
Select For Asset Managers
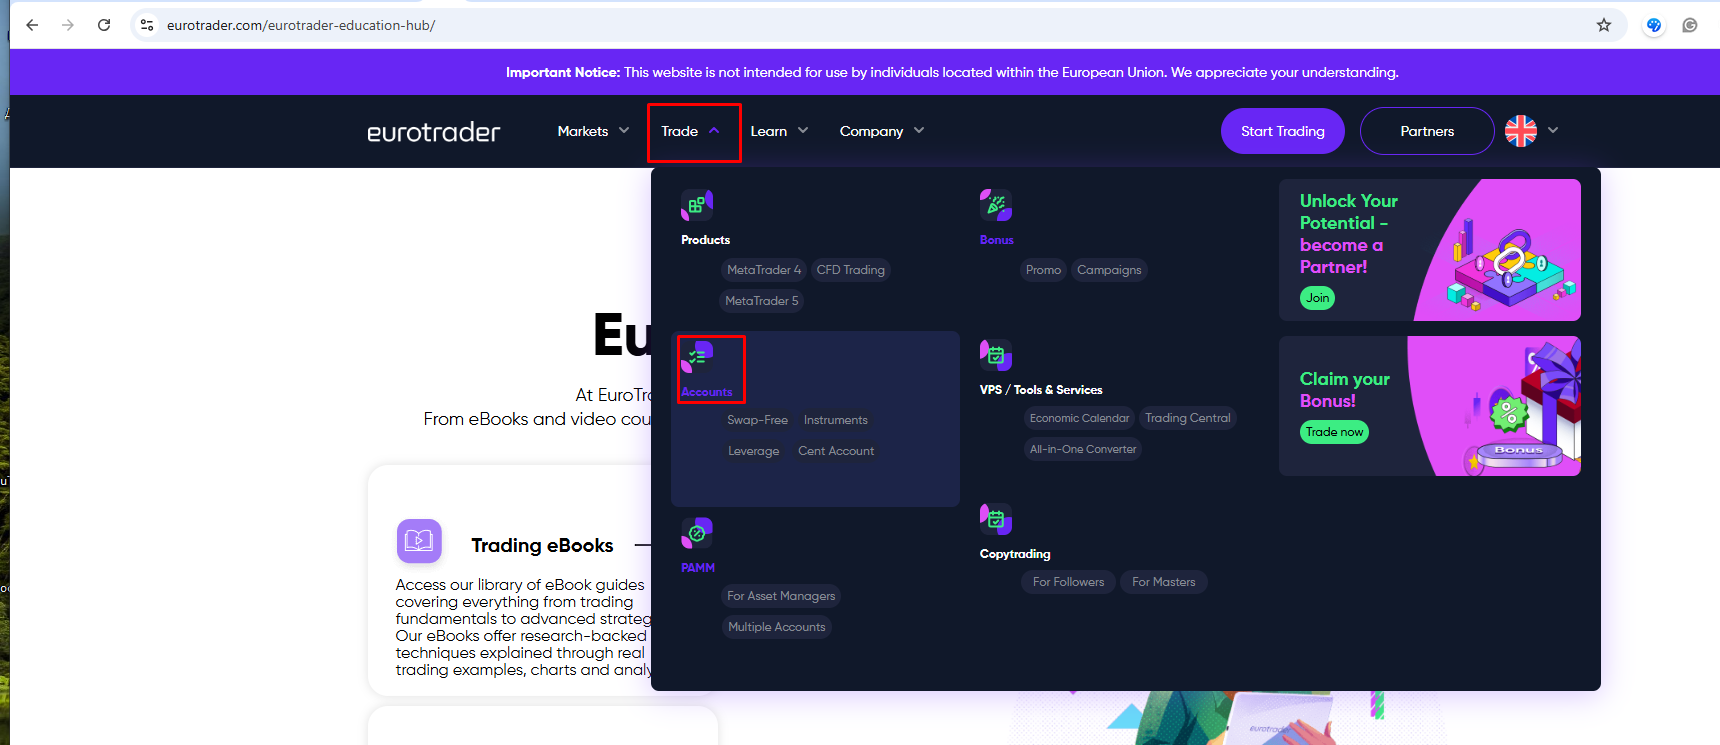point(781,596)
